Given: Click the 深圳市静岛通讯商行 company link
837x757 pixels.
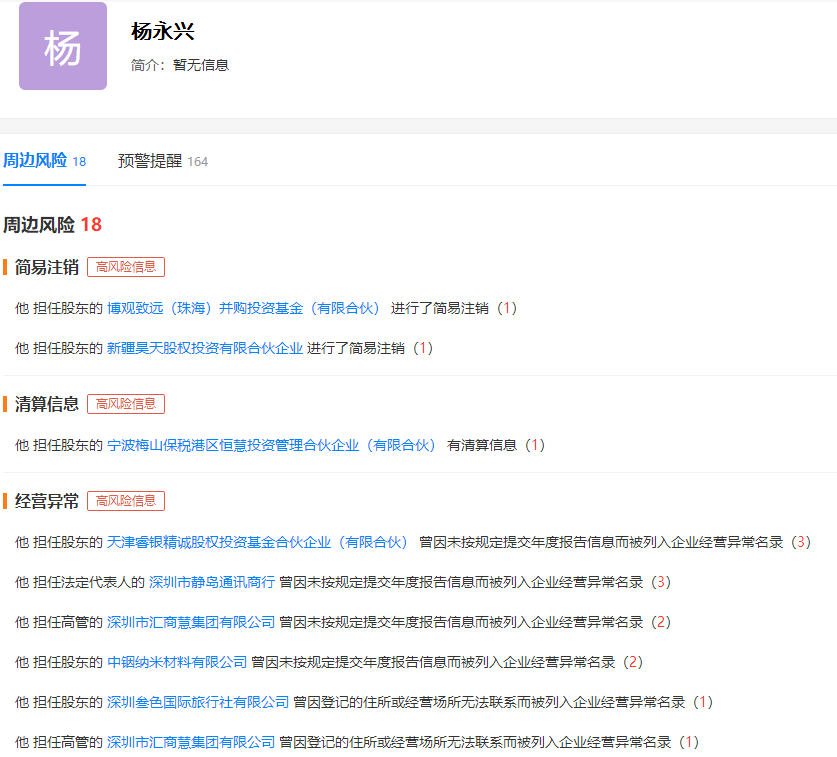Looking at the screenshot, I should [x=211, y=582].
